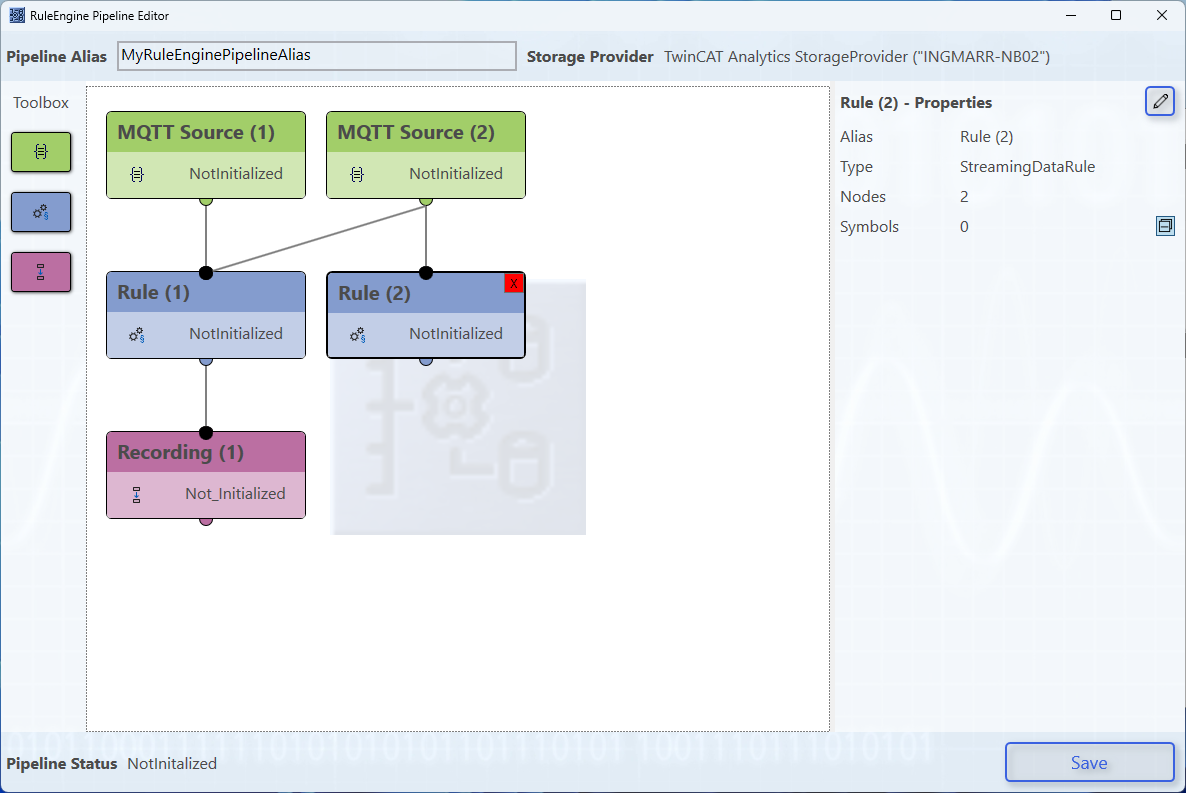Select the blue Rule toolbox item
Screen dimensions: 1186x793
tap(41, 212)
